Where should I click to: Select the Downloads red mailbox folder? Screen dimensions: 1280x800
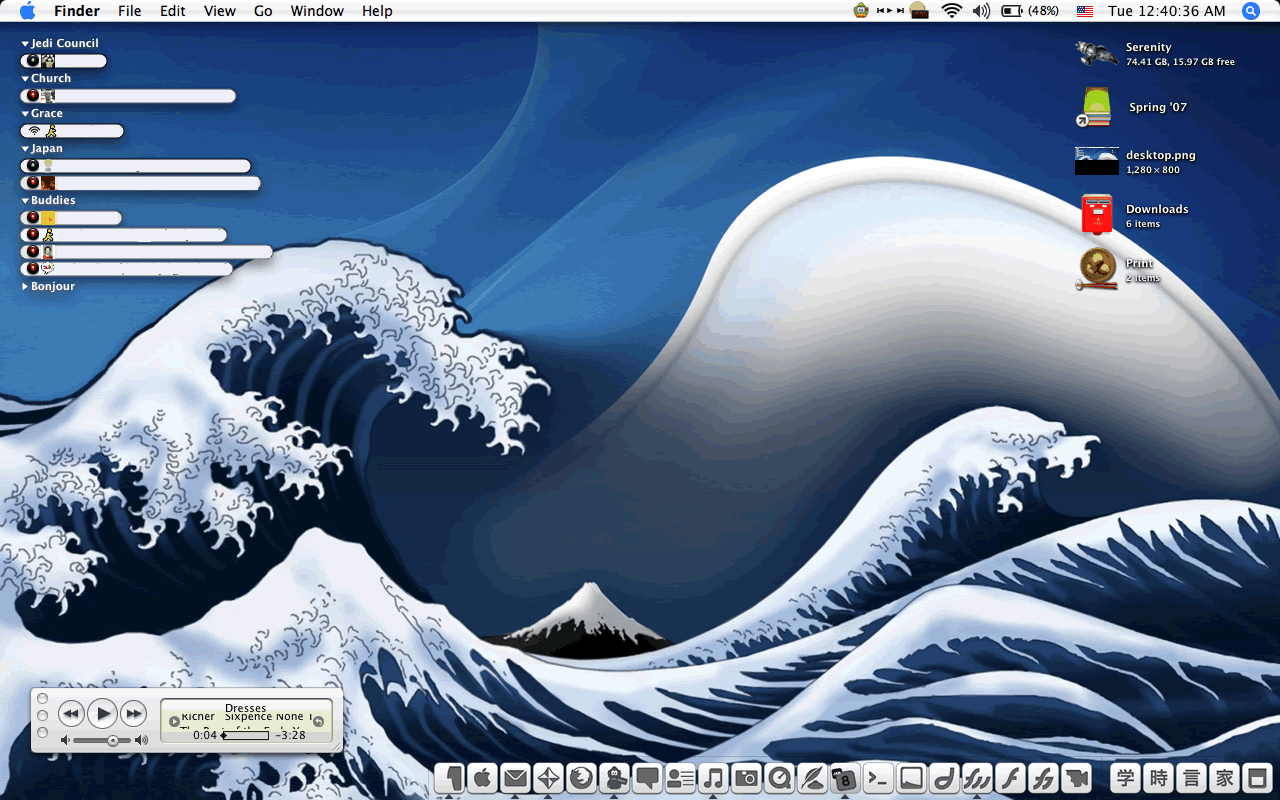[x=1096, y=215]
